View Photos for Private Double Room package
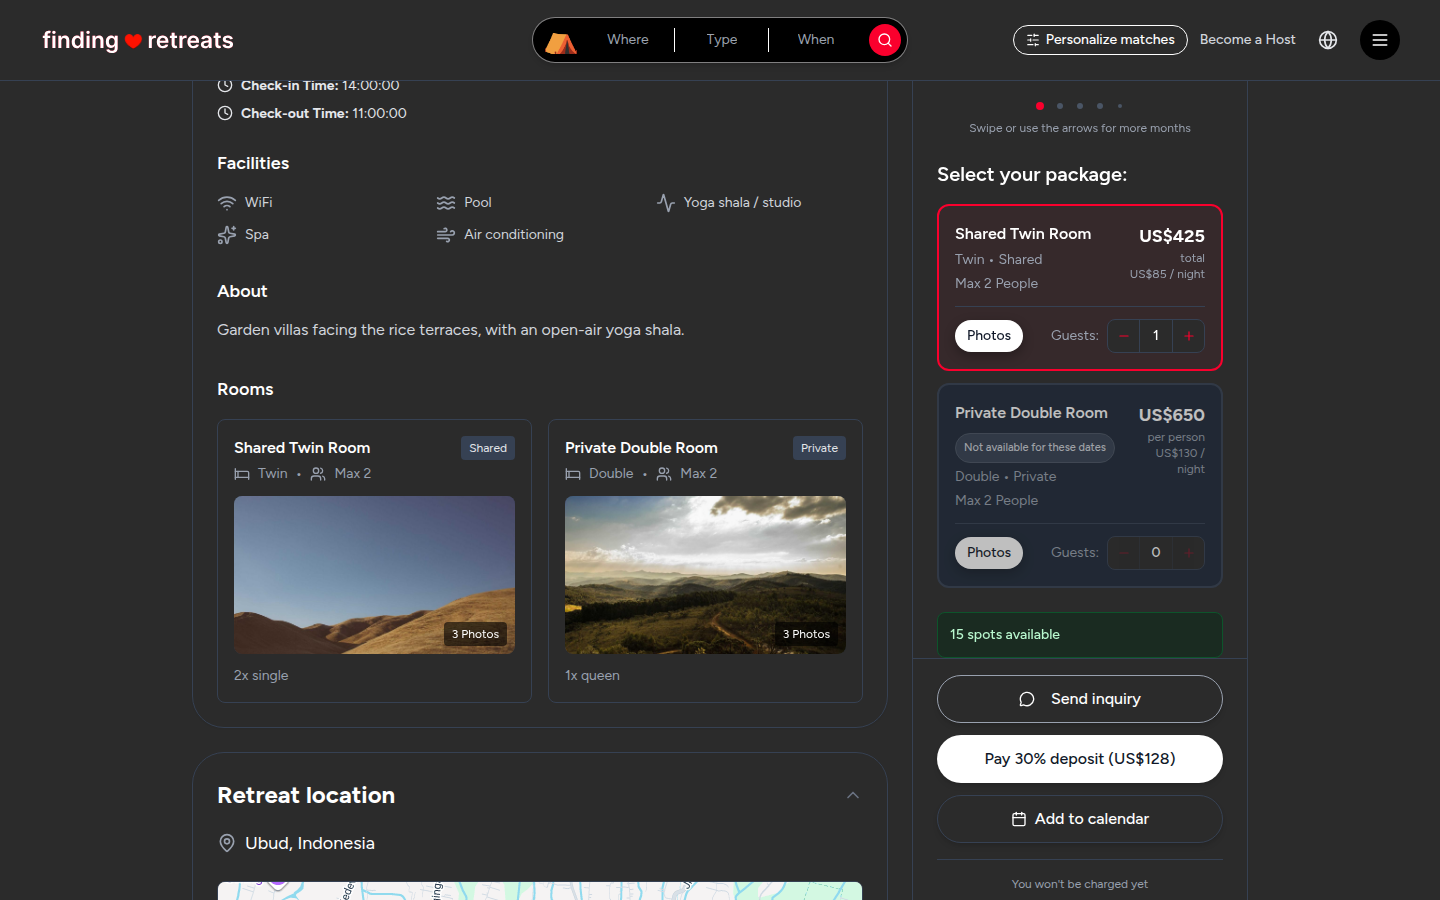The width and height of the screenshot is (1440, 900). (x=989, y=553)
